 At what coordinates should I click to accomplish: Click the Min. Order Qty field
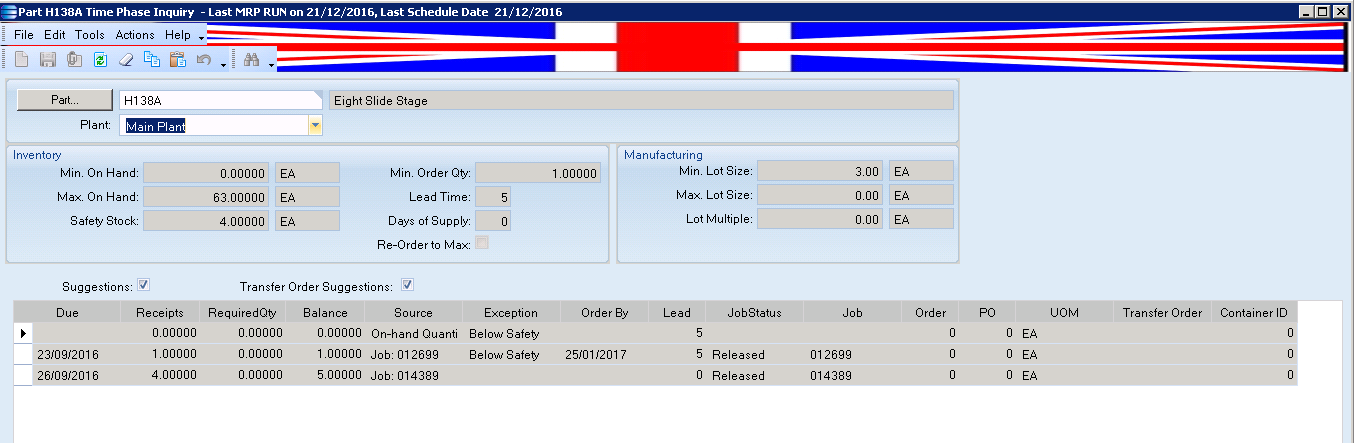pos(538,173)
